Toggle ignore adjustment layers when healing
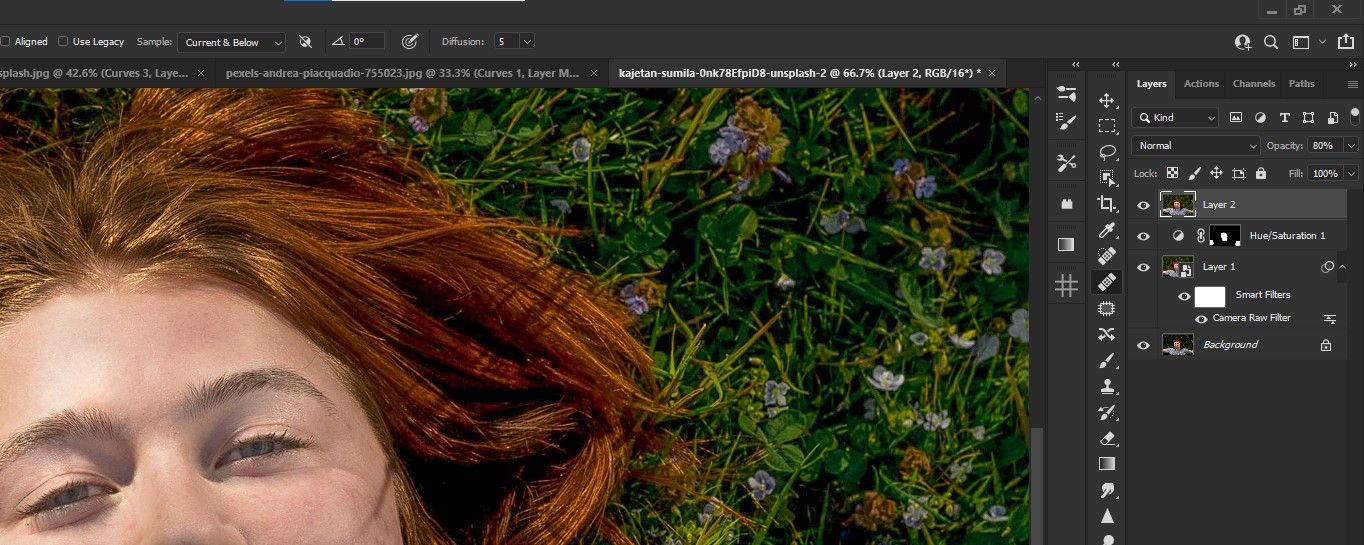This screenshot has height=545, width=1364. (305, 42)
